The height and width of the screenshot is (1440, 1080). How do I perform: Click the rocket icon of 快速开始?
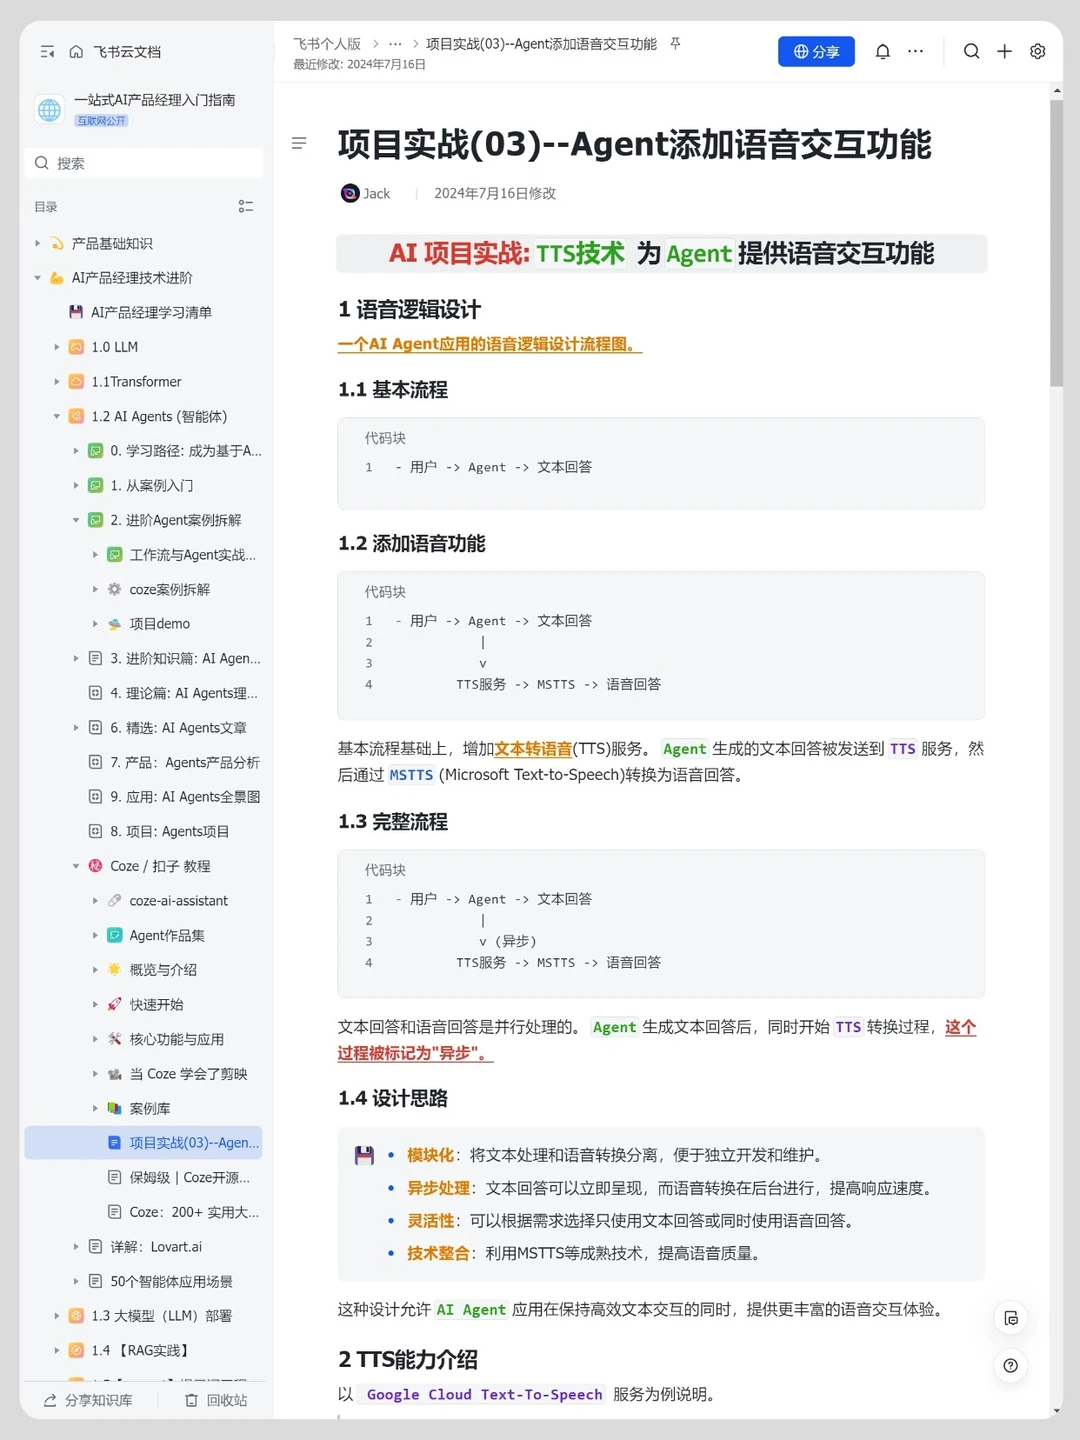point(114,1004)
